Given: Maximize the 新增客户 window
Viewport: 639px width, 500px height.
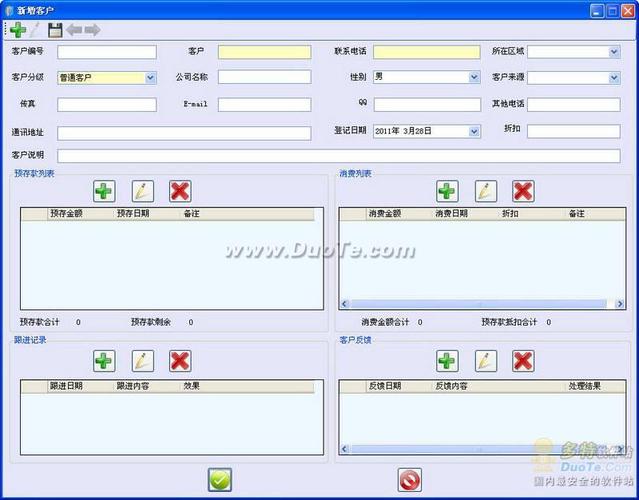Looking at the screenshot, I should coord(612,11).
